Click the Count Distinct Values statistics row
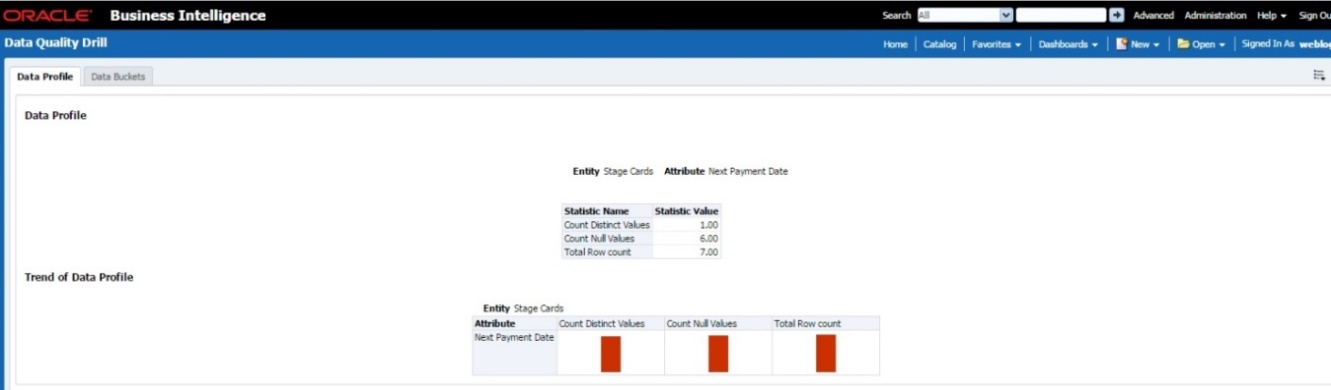 641,225
